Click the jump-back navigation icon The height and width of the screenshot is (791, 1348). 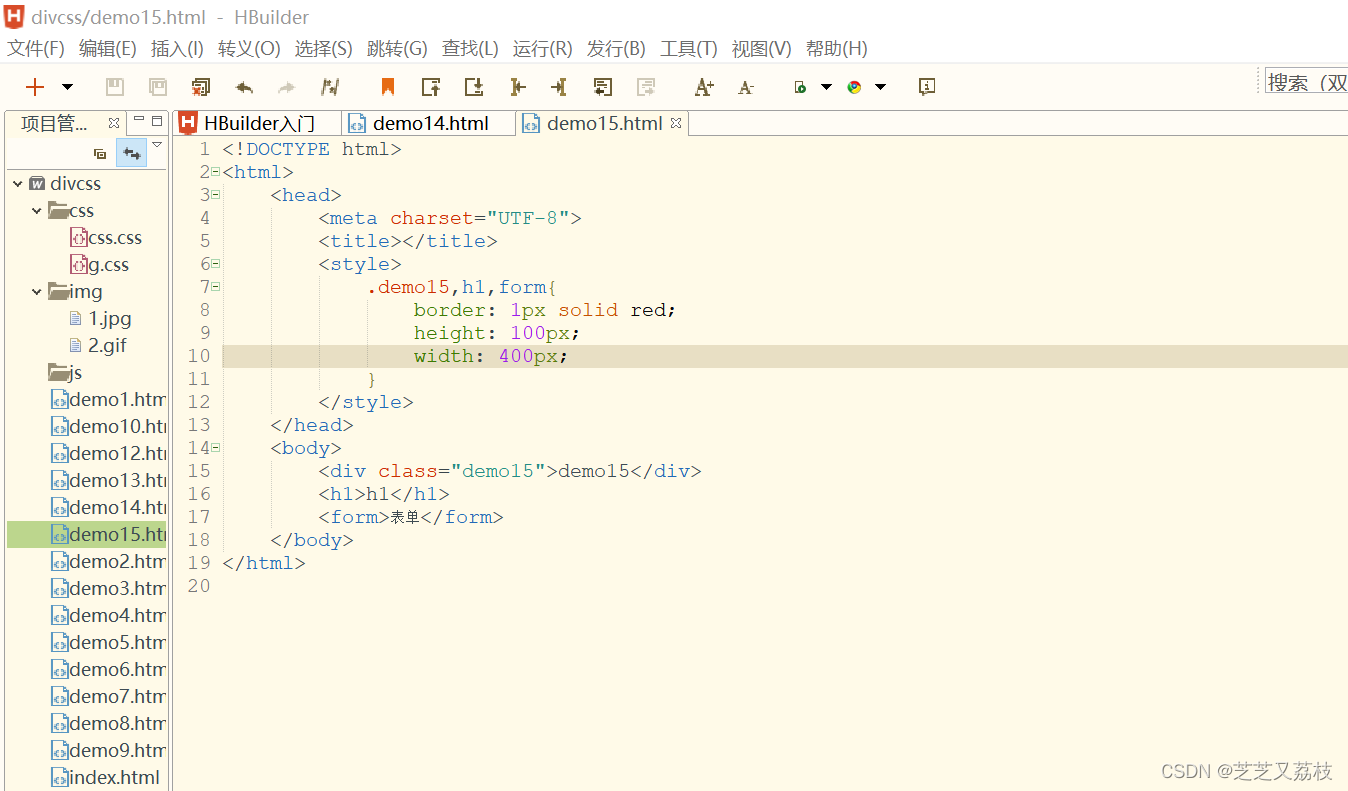[517, 87]
